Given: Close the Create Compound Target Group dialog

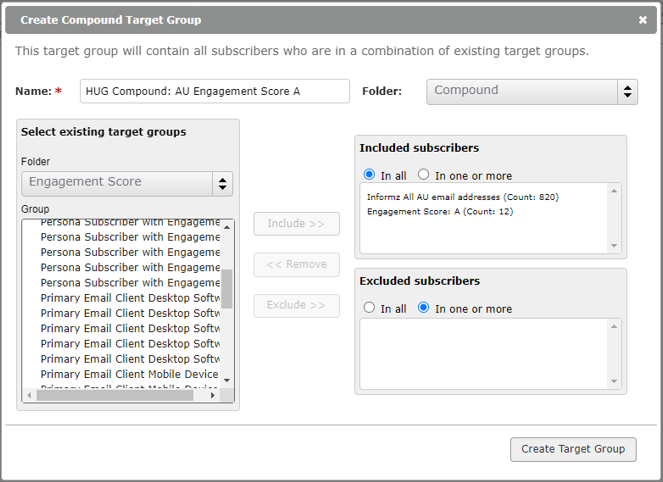Looking at the screenshot, I should coord(643,20).
